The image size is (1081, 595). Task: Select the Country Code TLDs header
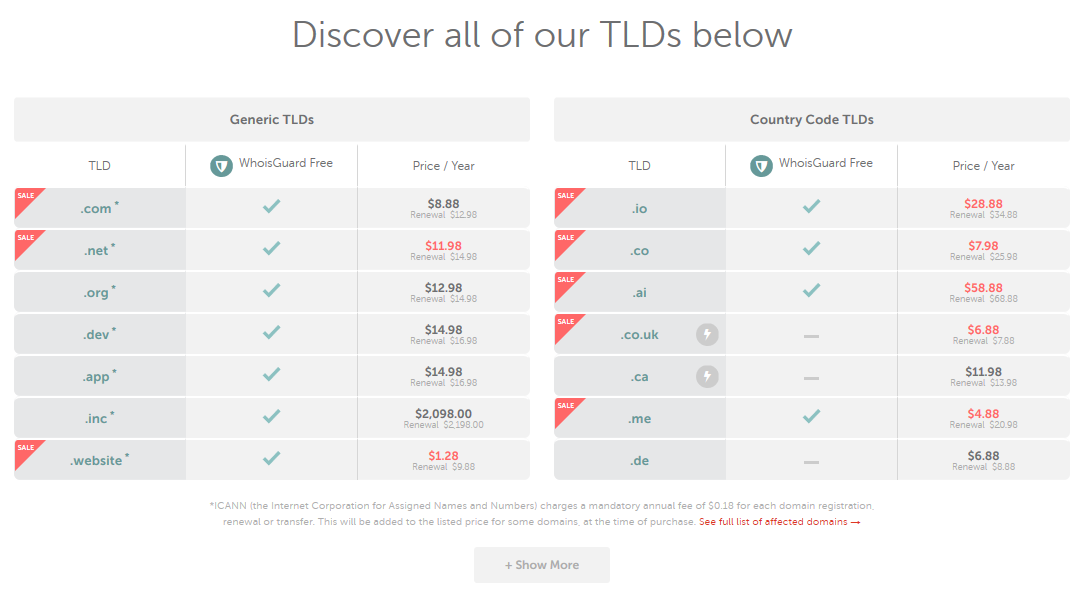(x=811, y=119)
